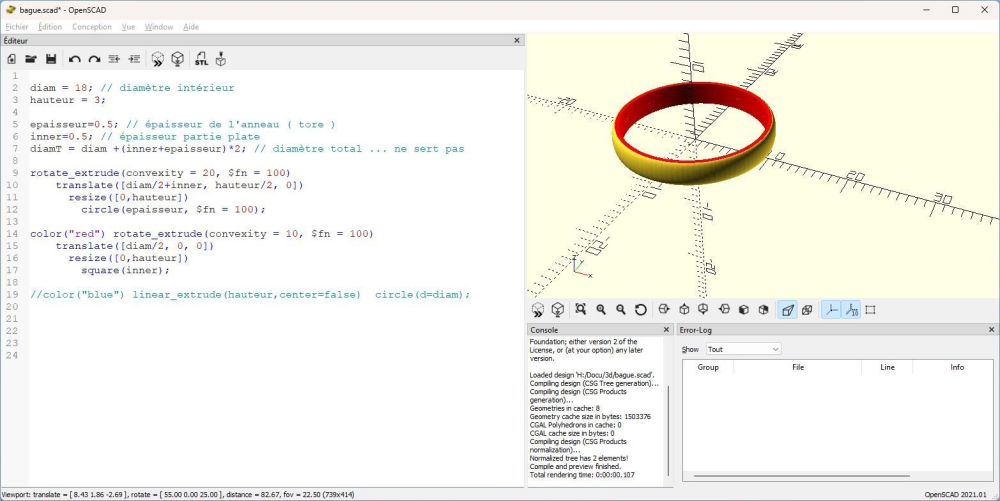Reset the view using the circular arrow
The image size is (1000, 501).
(640, 310)
